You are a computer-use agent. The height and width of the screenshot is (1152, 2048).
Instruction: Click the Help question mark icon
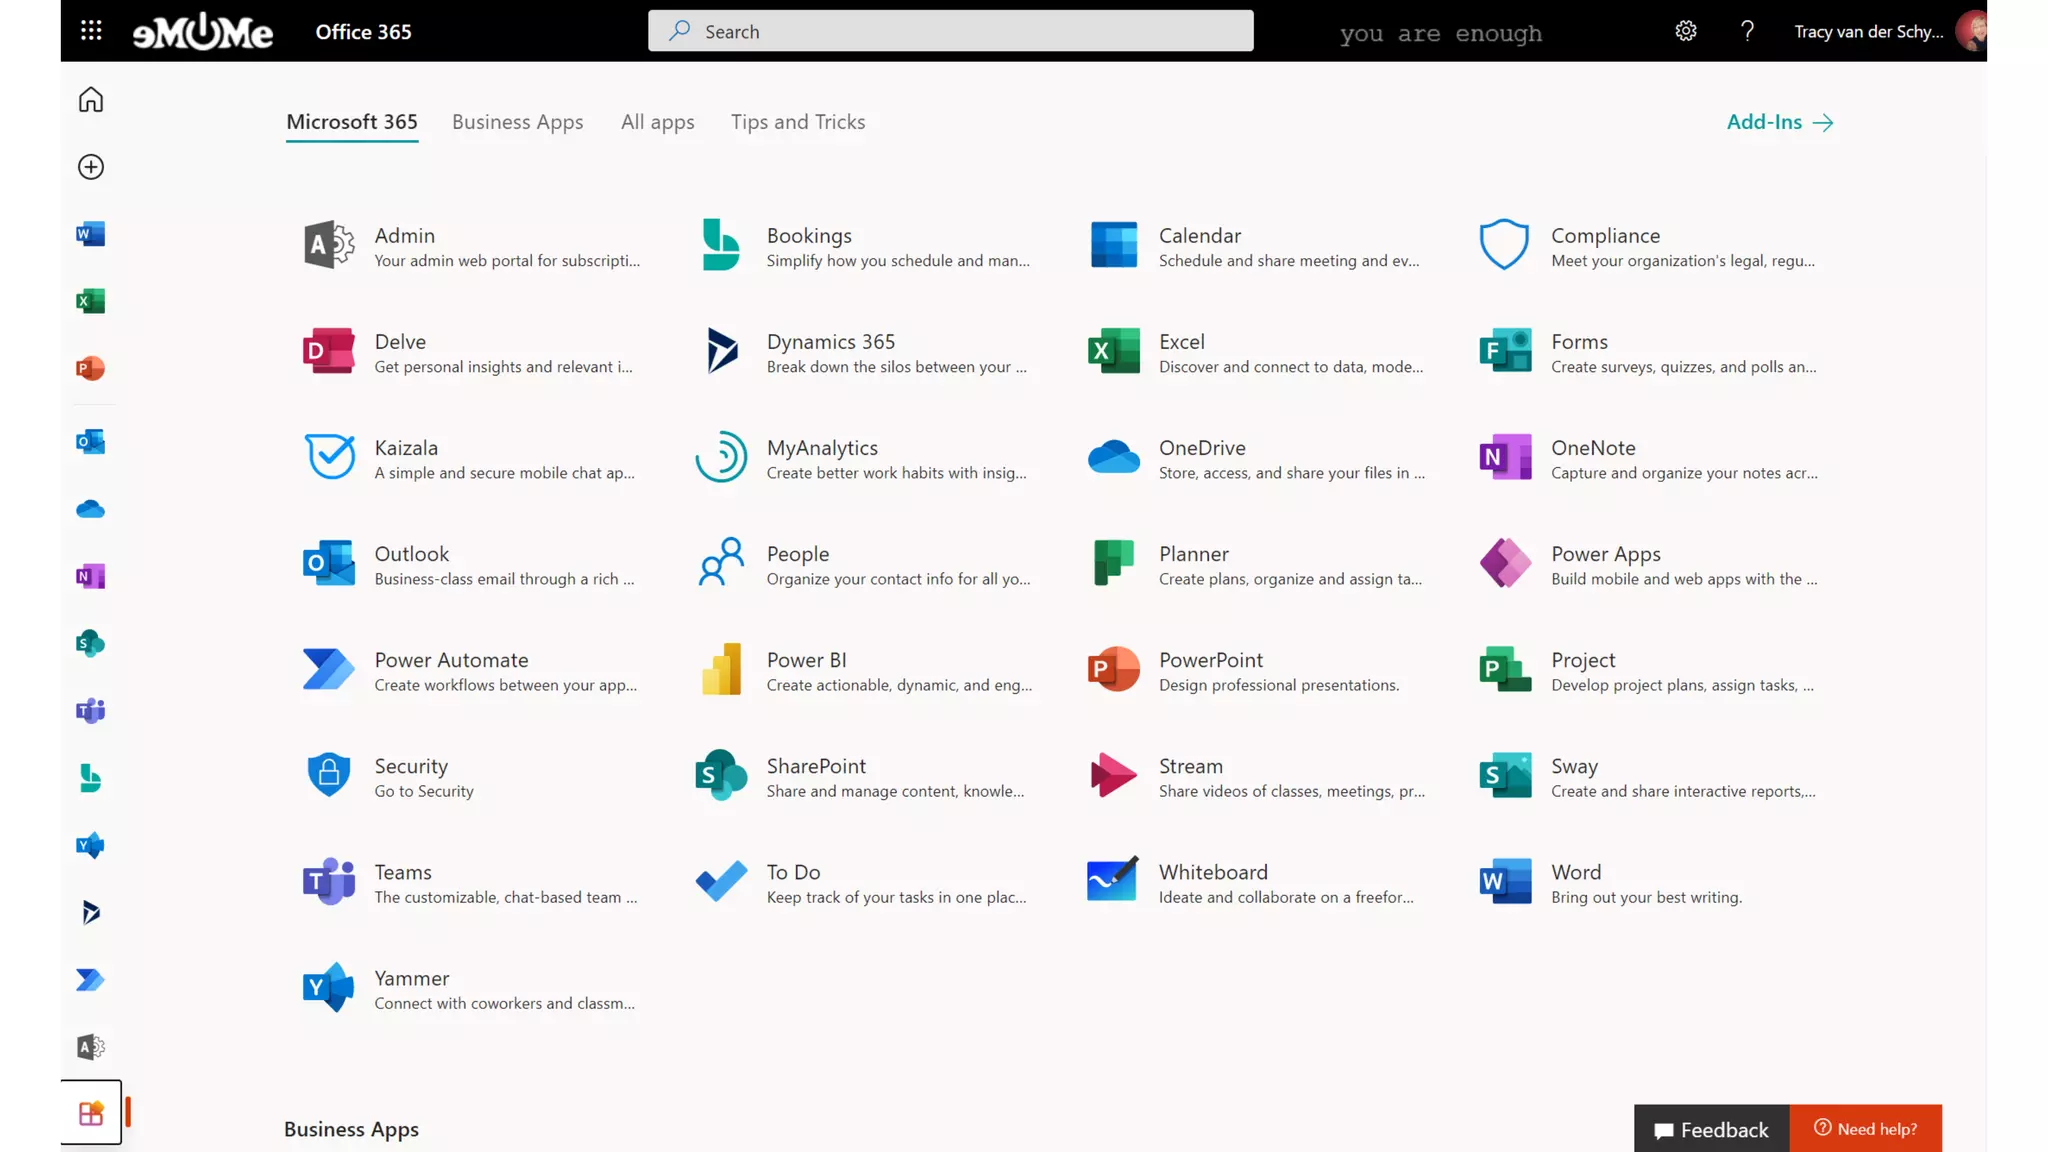point(1747,31)
